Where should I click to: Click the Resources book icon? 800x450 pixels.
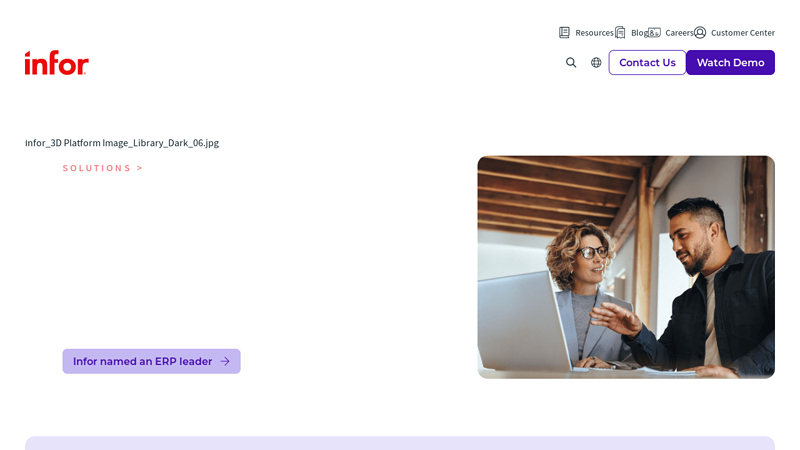click(564, 33)
